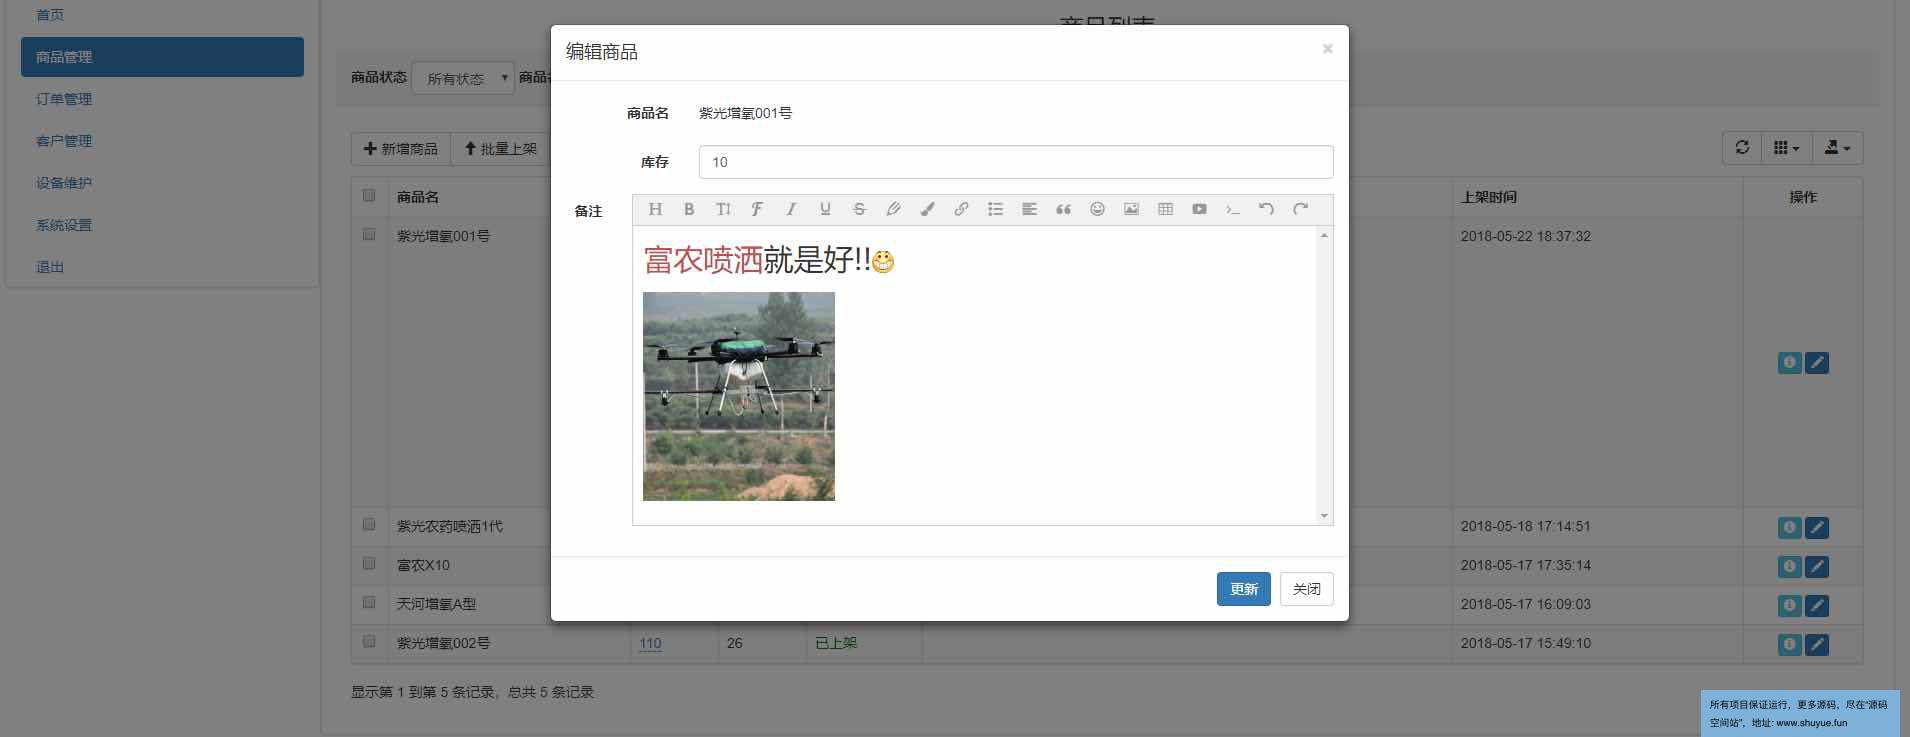
Task: Edit the 富农X10 row
Action: tap(1817, 566)
